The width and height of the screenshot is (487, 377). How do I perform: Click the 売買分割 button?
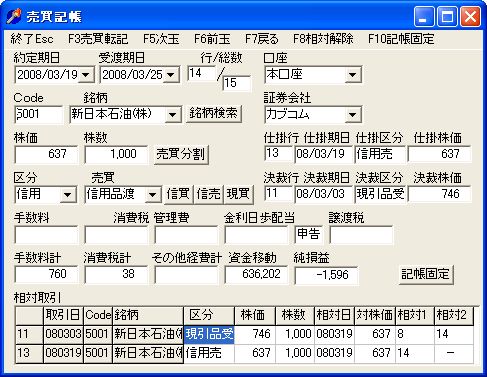click(181, 154)
